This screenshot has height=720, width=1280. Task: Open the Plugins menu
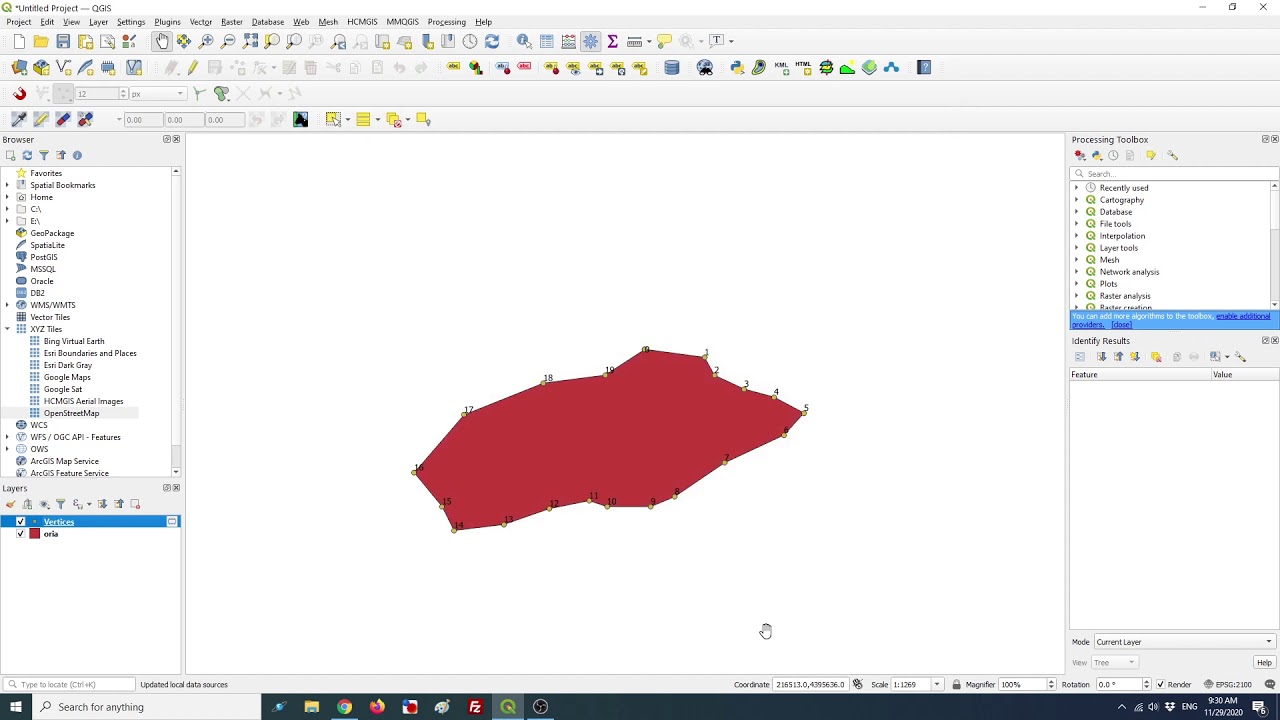tap(167, 22)
